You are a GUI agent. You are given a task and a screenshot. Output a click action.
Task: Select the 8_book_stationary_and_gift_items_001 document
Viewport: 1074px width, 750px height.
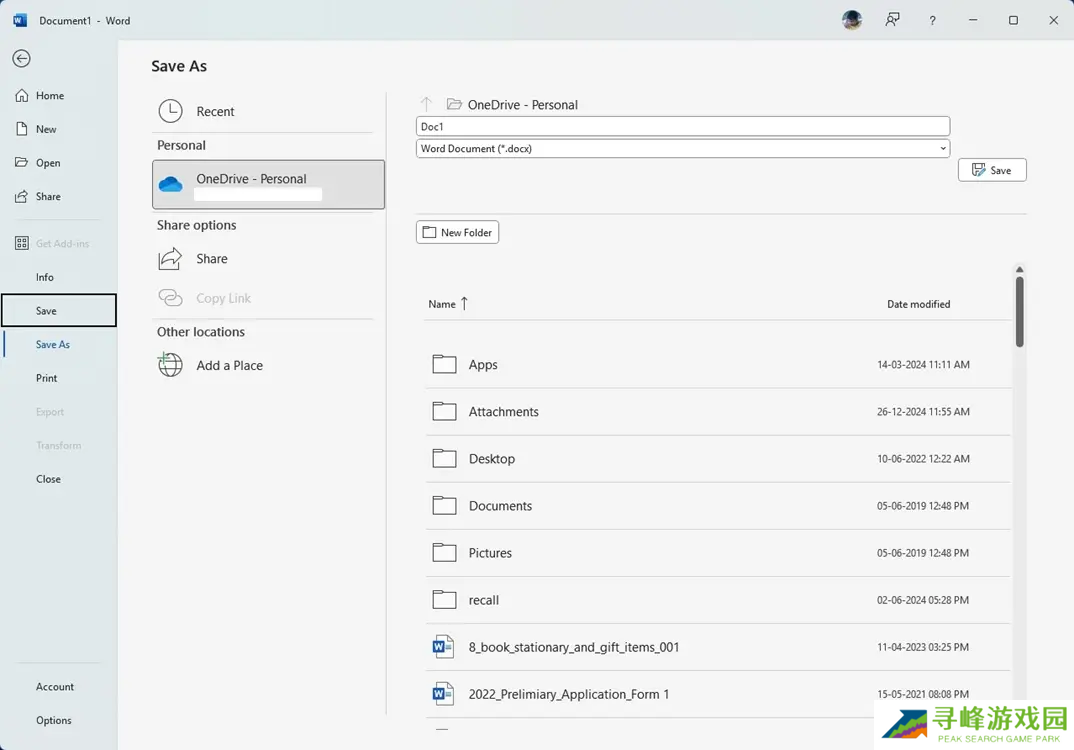click(x=573, y=647)
